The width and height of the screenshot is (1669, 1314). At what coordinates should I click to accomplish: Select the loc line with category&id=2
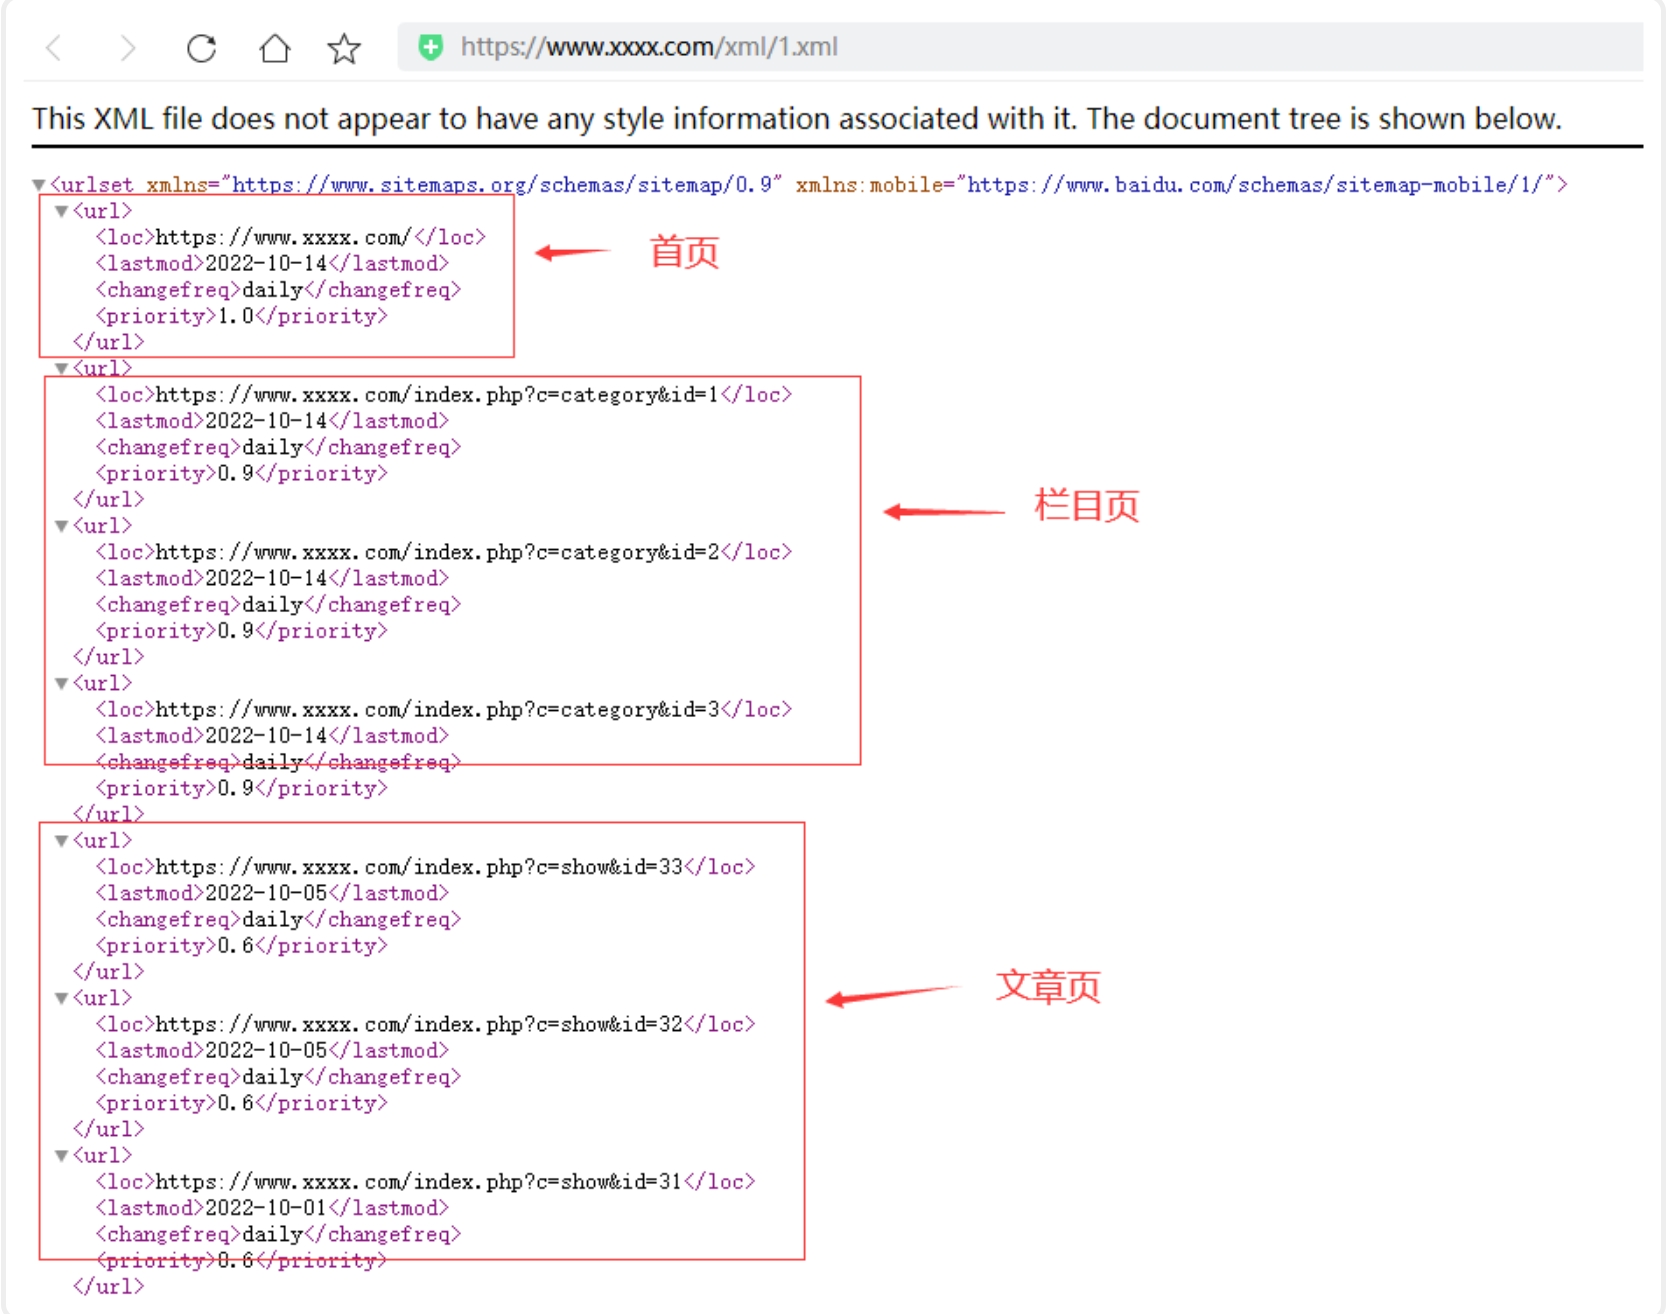point(444,552)
